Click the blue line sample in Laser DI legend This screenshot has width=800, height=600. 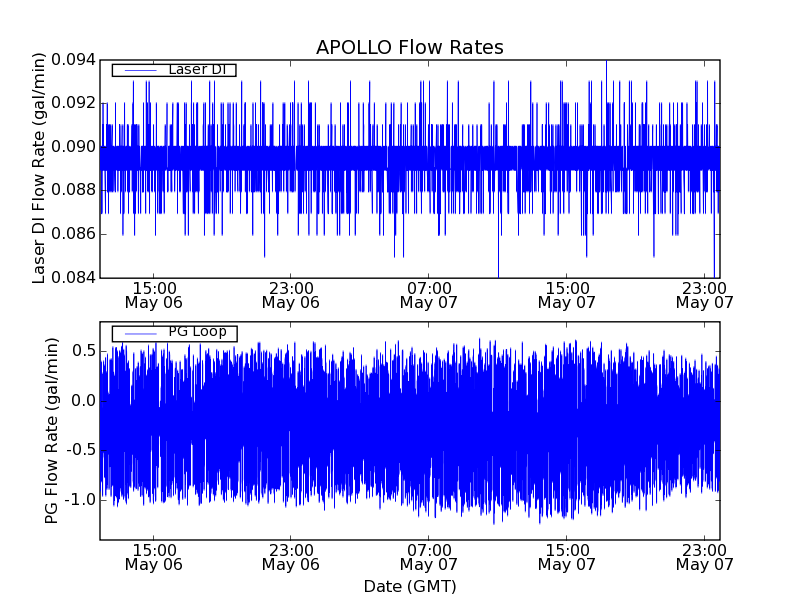pos(139,70)
